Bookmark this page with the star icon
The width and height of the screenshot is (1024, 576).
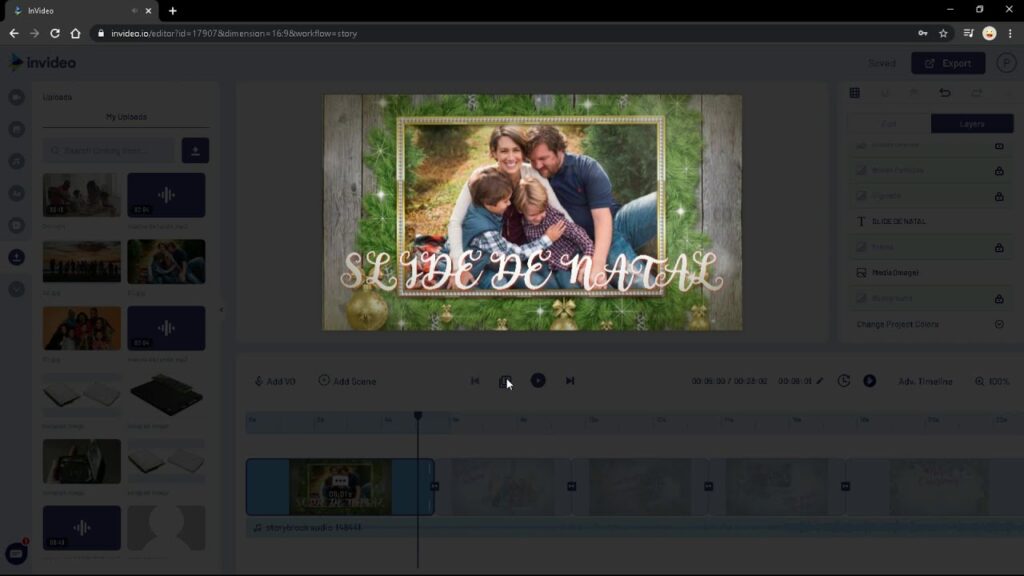(943, 33)
